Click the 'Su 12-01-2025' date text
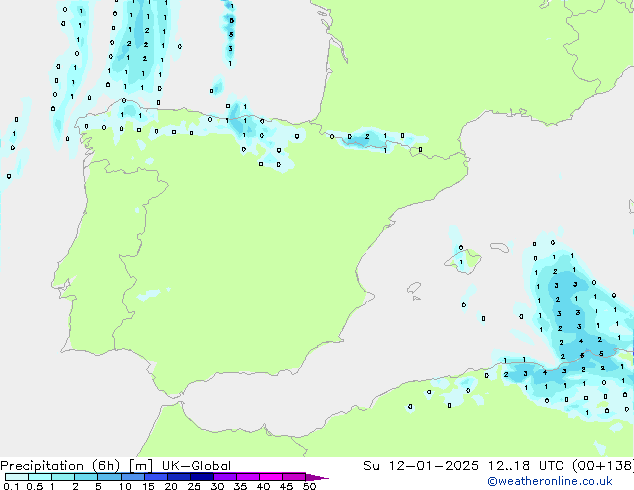 tap(421, 466)
